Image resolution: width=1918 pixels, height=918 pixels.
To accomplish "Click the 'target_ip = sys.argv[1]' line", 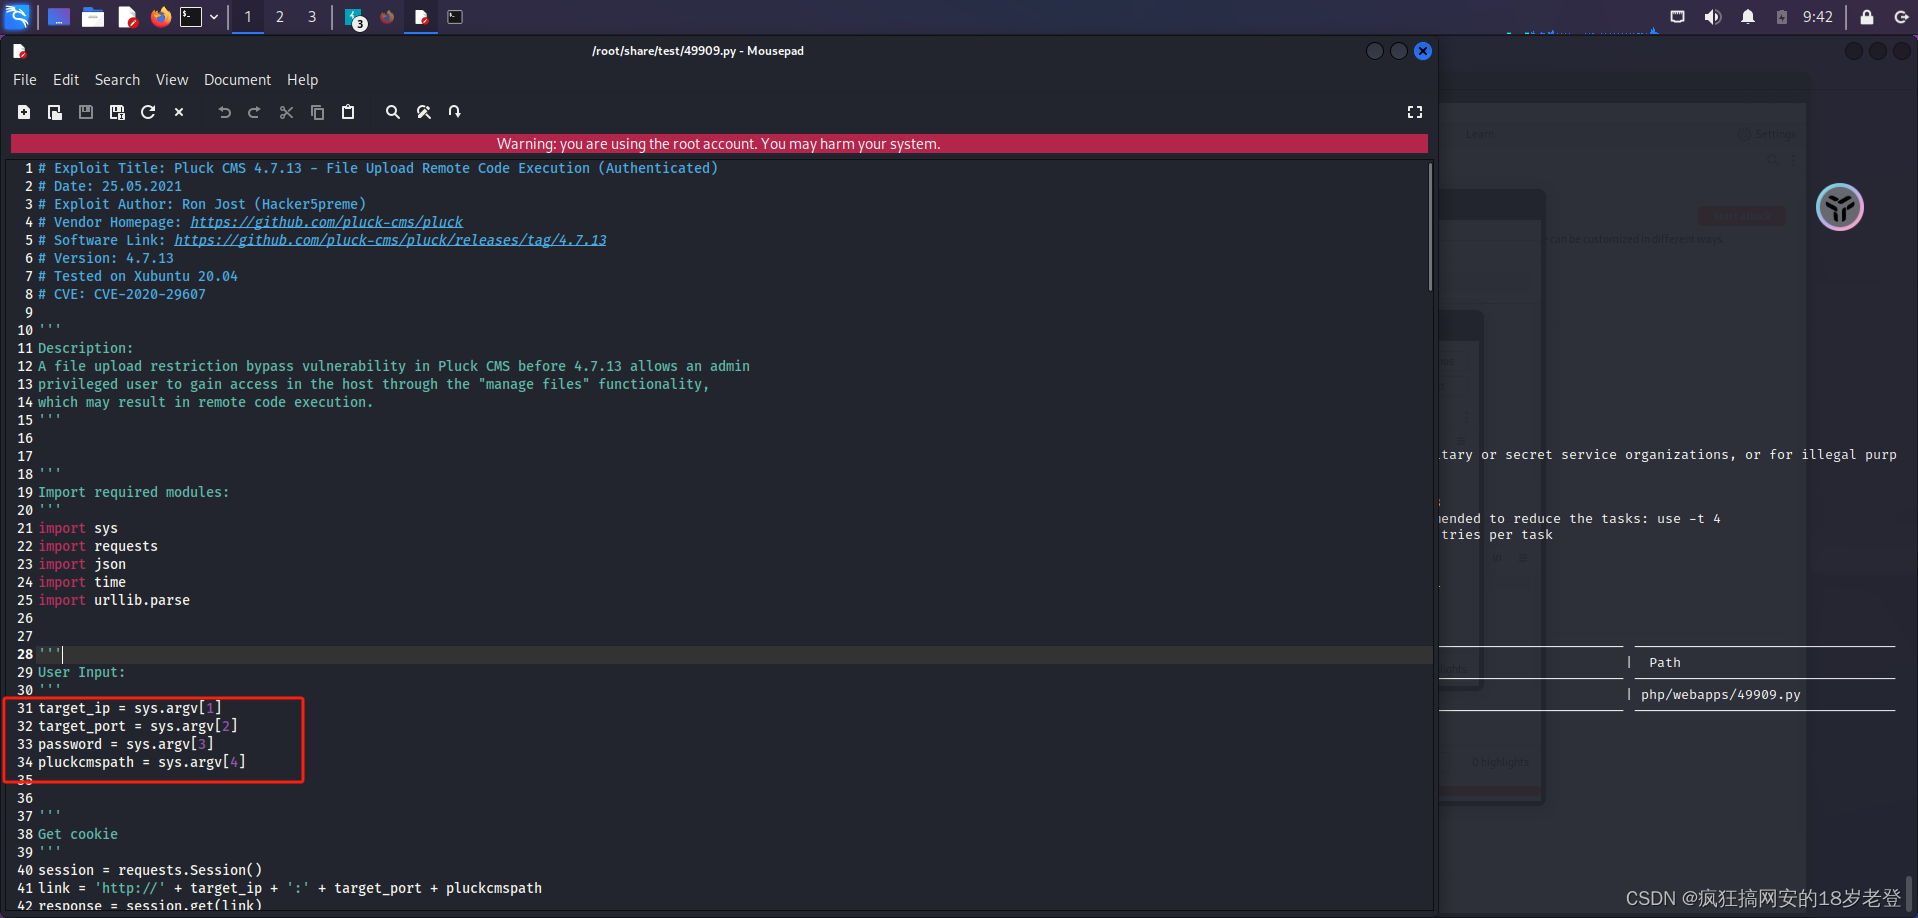I will [x=130, y=708].
